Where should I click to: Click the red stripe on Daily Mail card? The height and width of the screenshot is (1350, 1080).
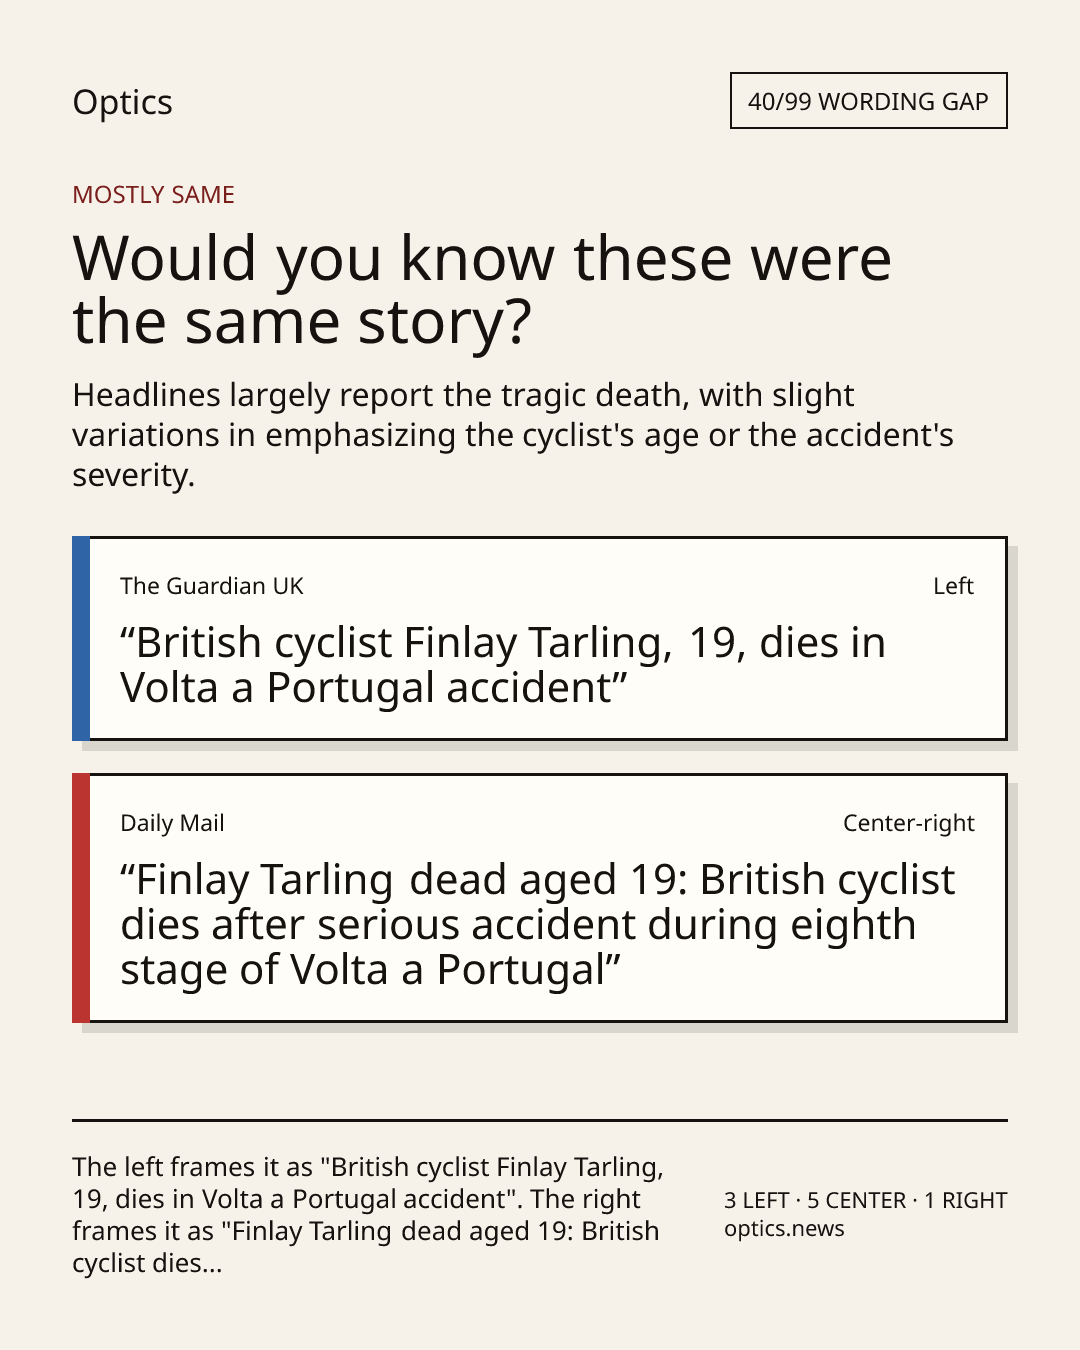tap(81, 898)
